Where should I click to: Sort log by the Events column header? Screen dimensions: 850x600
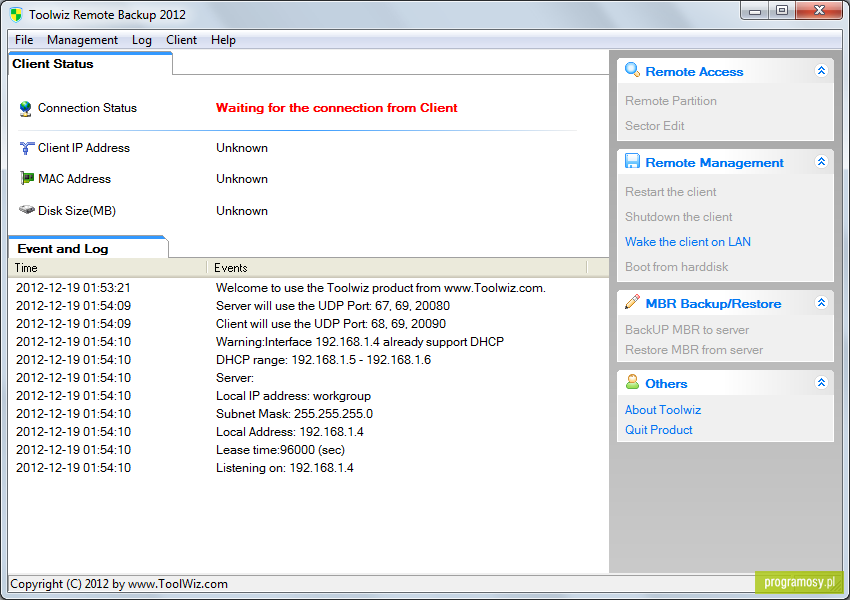[397, 268]
